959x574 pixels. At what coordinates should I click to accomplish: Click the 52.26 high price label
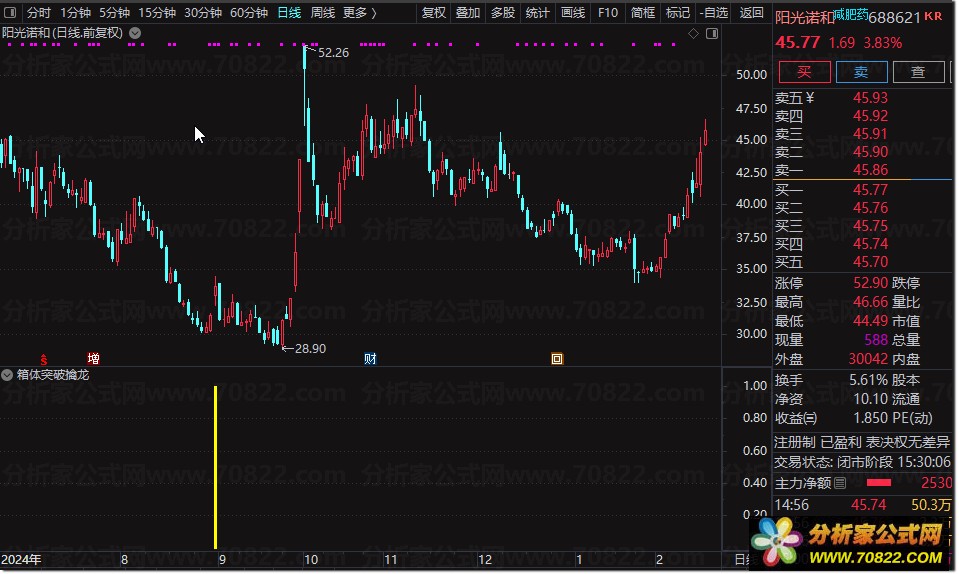(333, 53)
